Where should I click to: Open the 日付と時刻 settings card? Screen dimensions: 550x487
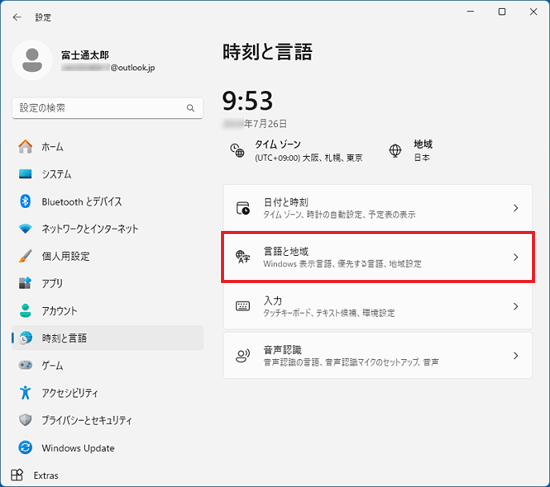[x=378, y=208]
